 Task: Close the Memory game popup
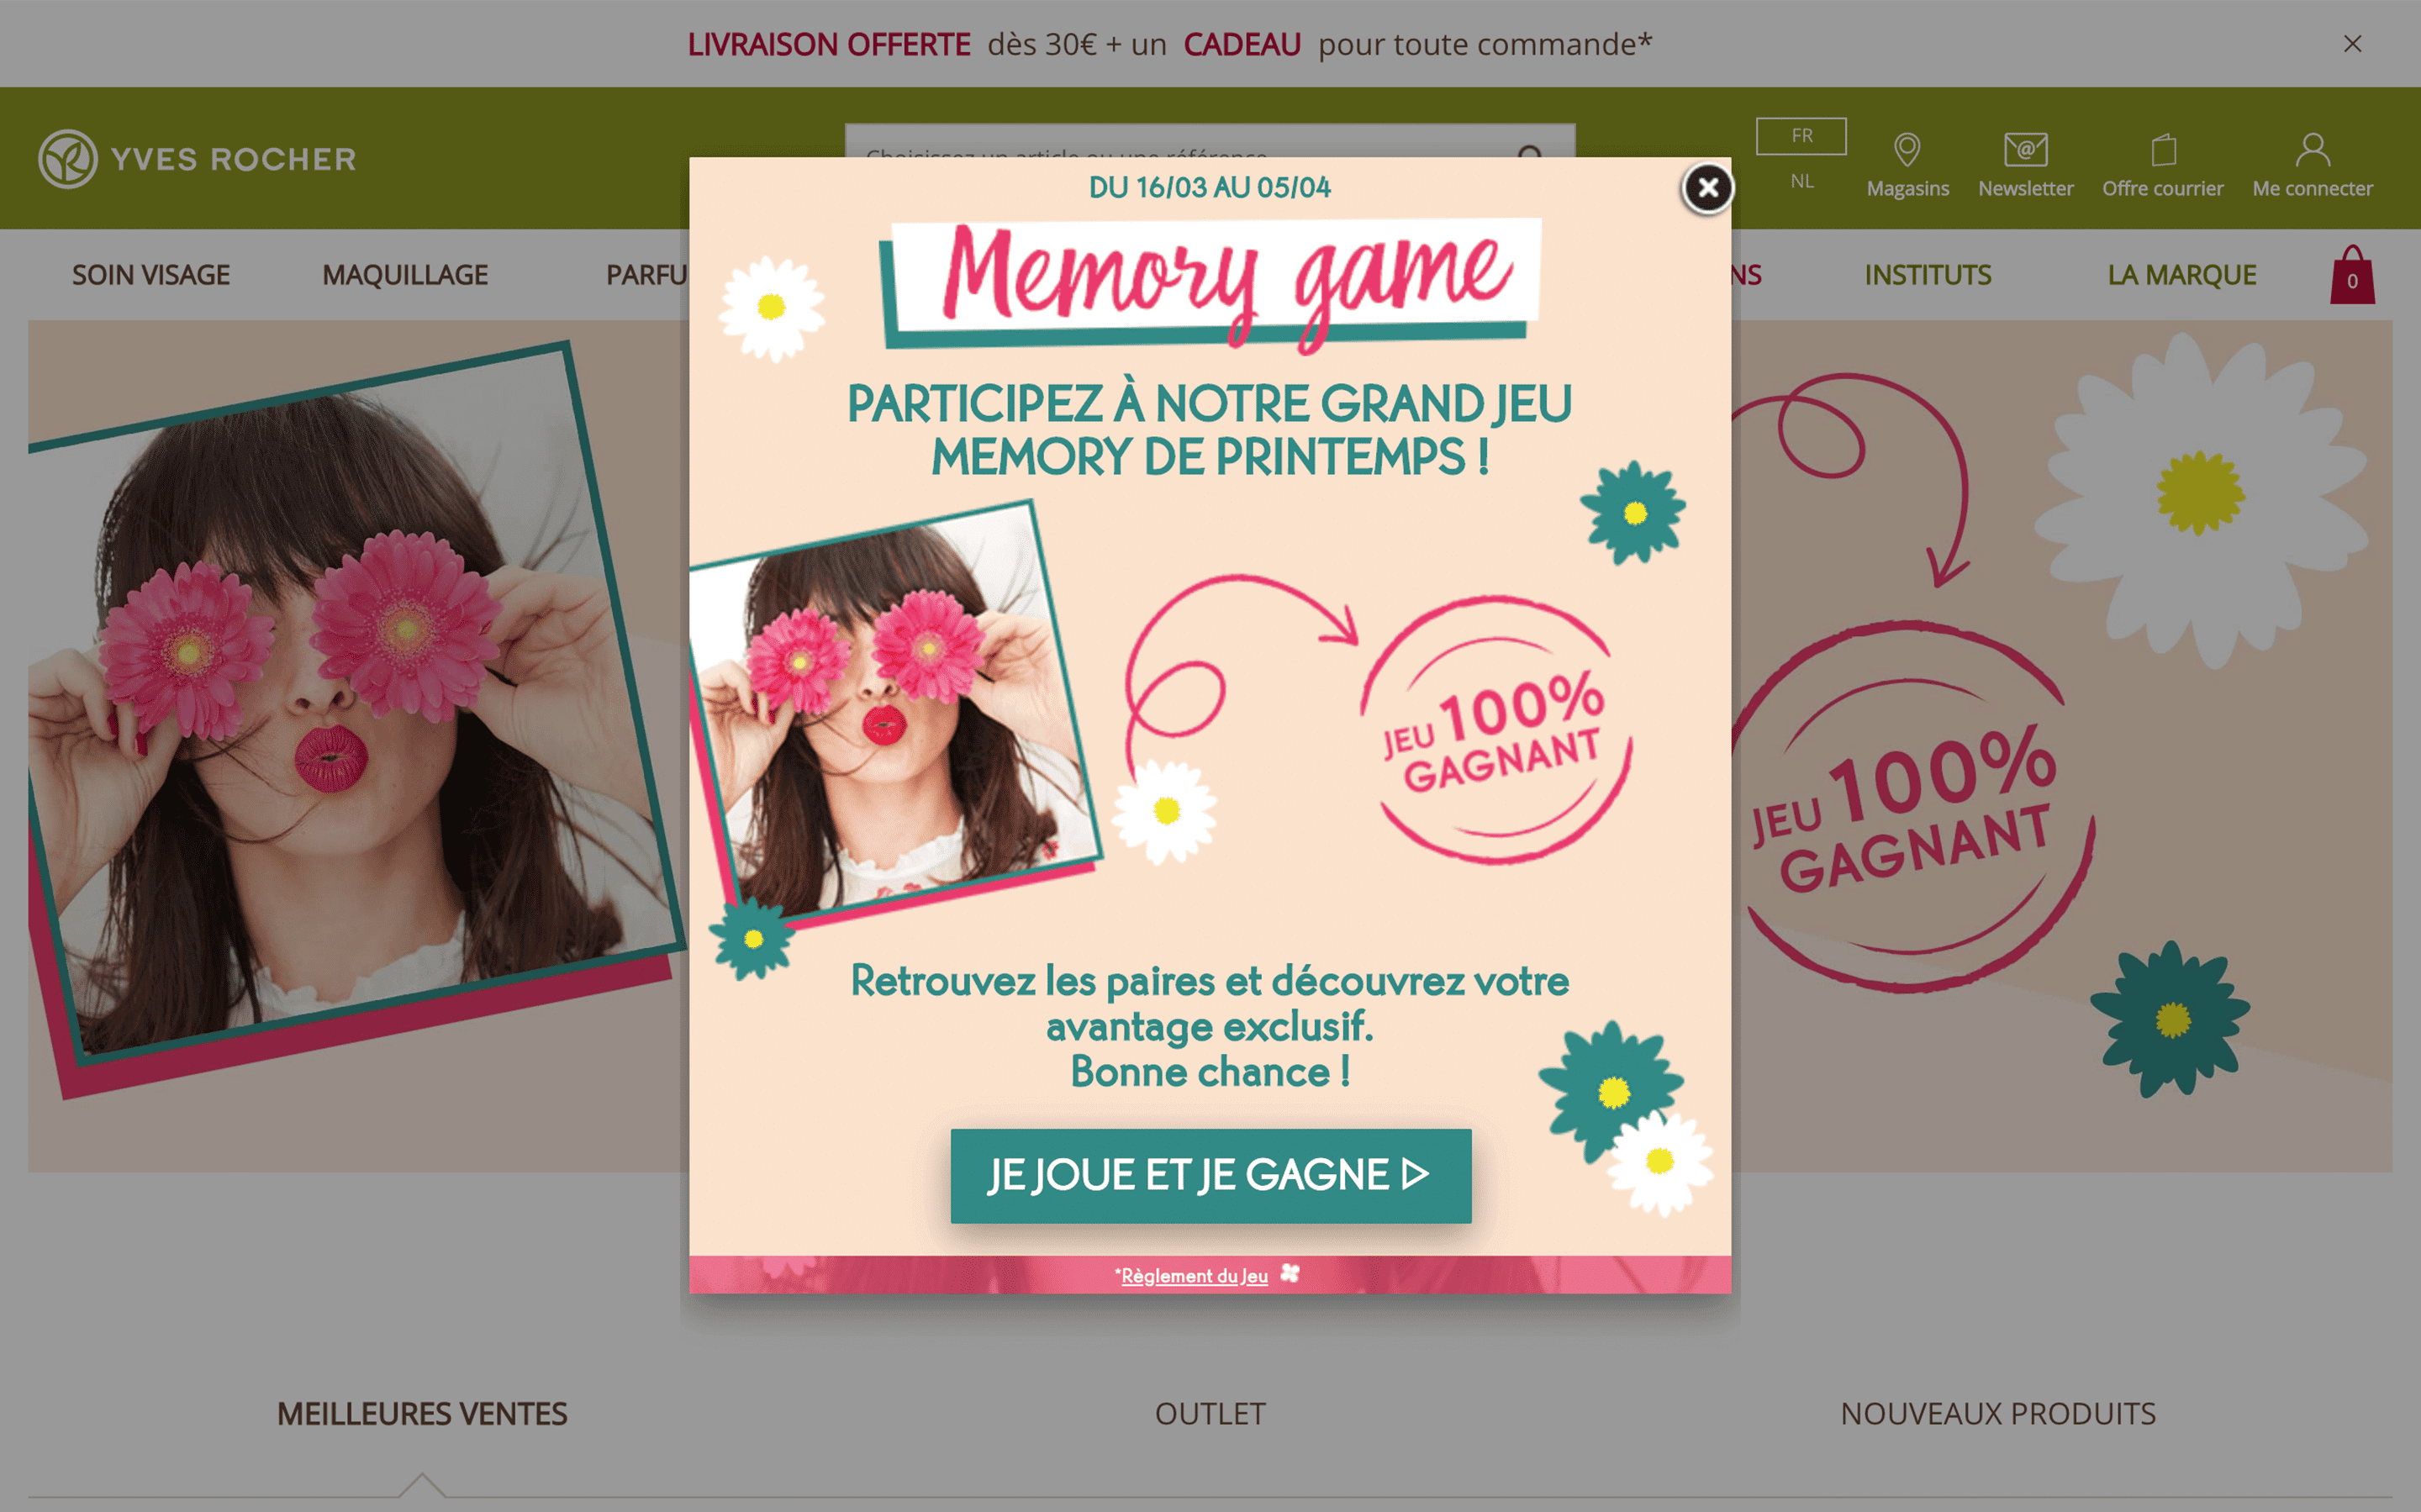pyautogui.click(x=1707, y=188)
